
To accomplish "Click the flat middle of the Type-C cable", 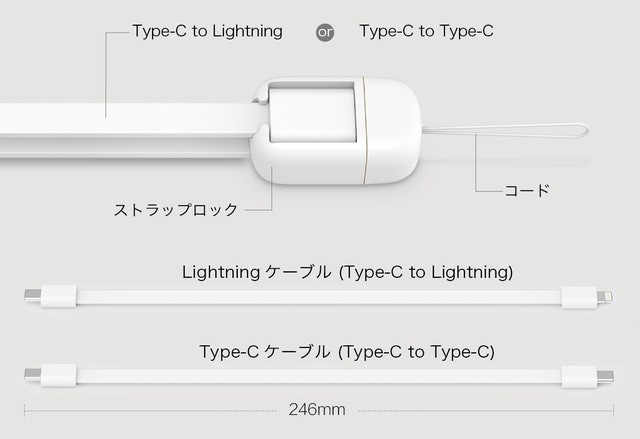I will [320, 377].
